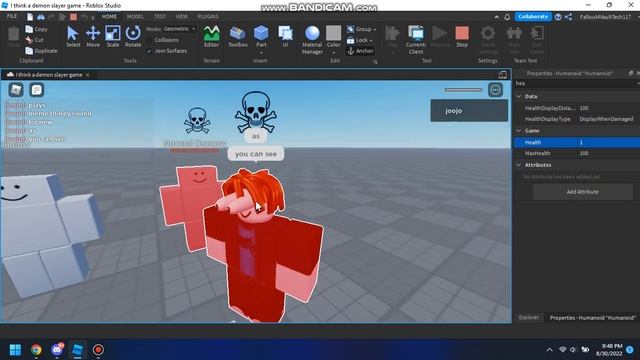Click the new file icon in quick access
The width and height of the screenshot is (640, 360).
tap(30, 17)
